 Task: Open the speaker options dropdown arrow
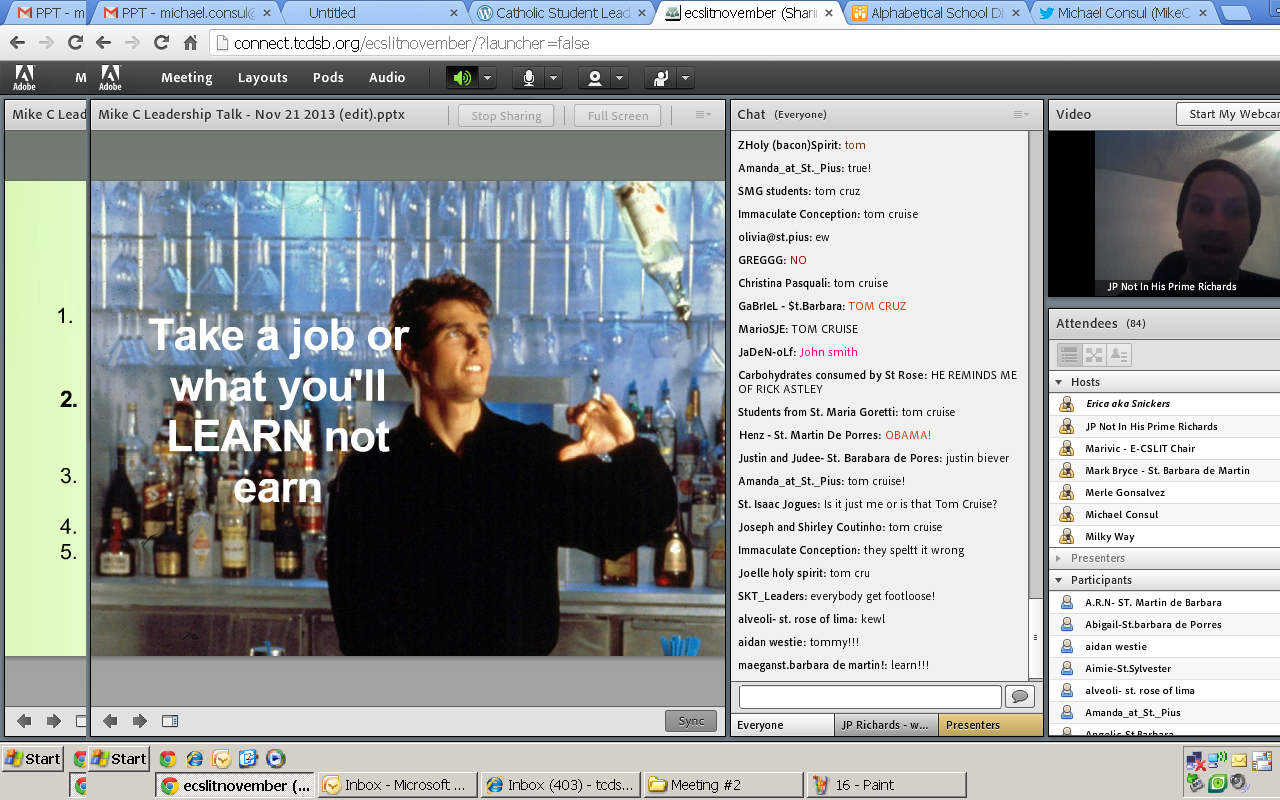[487, 78]
